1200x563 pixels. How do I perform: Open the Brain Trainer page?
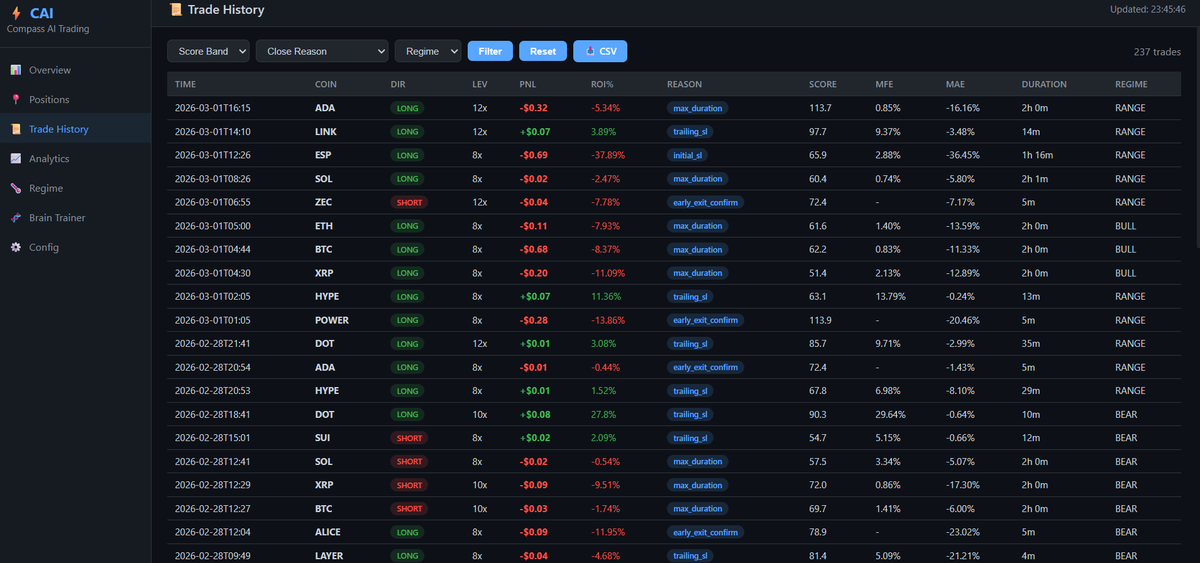pyautogui.click(x=75, y=217)
